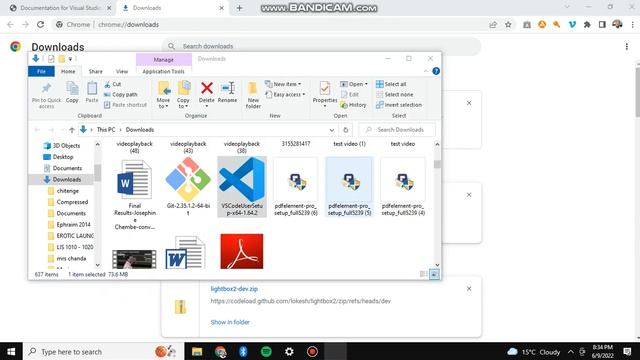Open Chrome extensions puzzle icon
640x360 pixels.
tap(587, 24)
